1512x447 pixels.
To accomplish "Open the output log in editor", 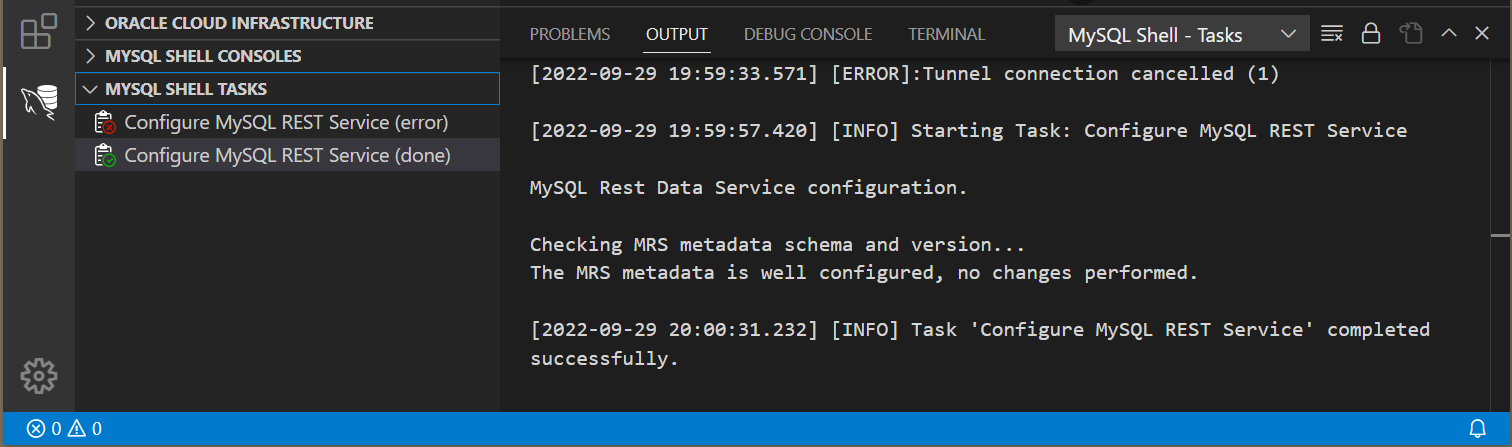I will pos(1411,34).
